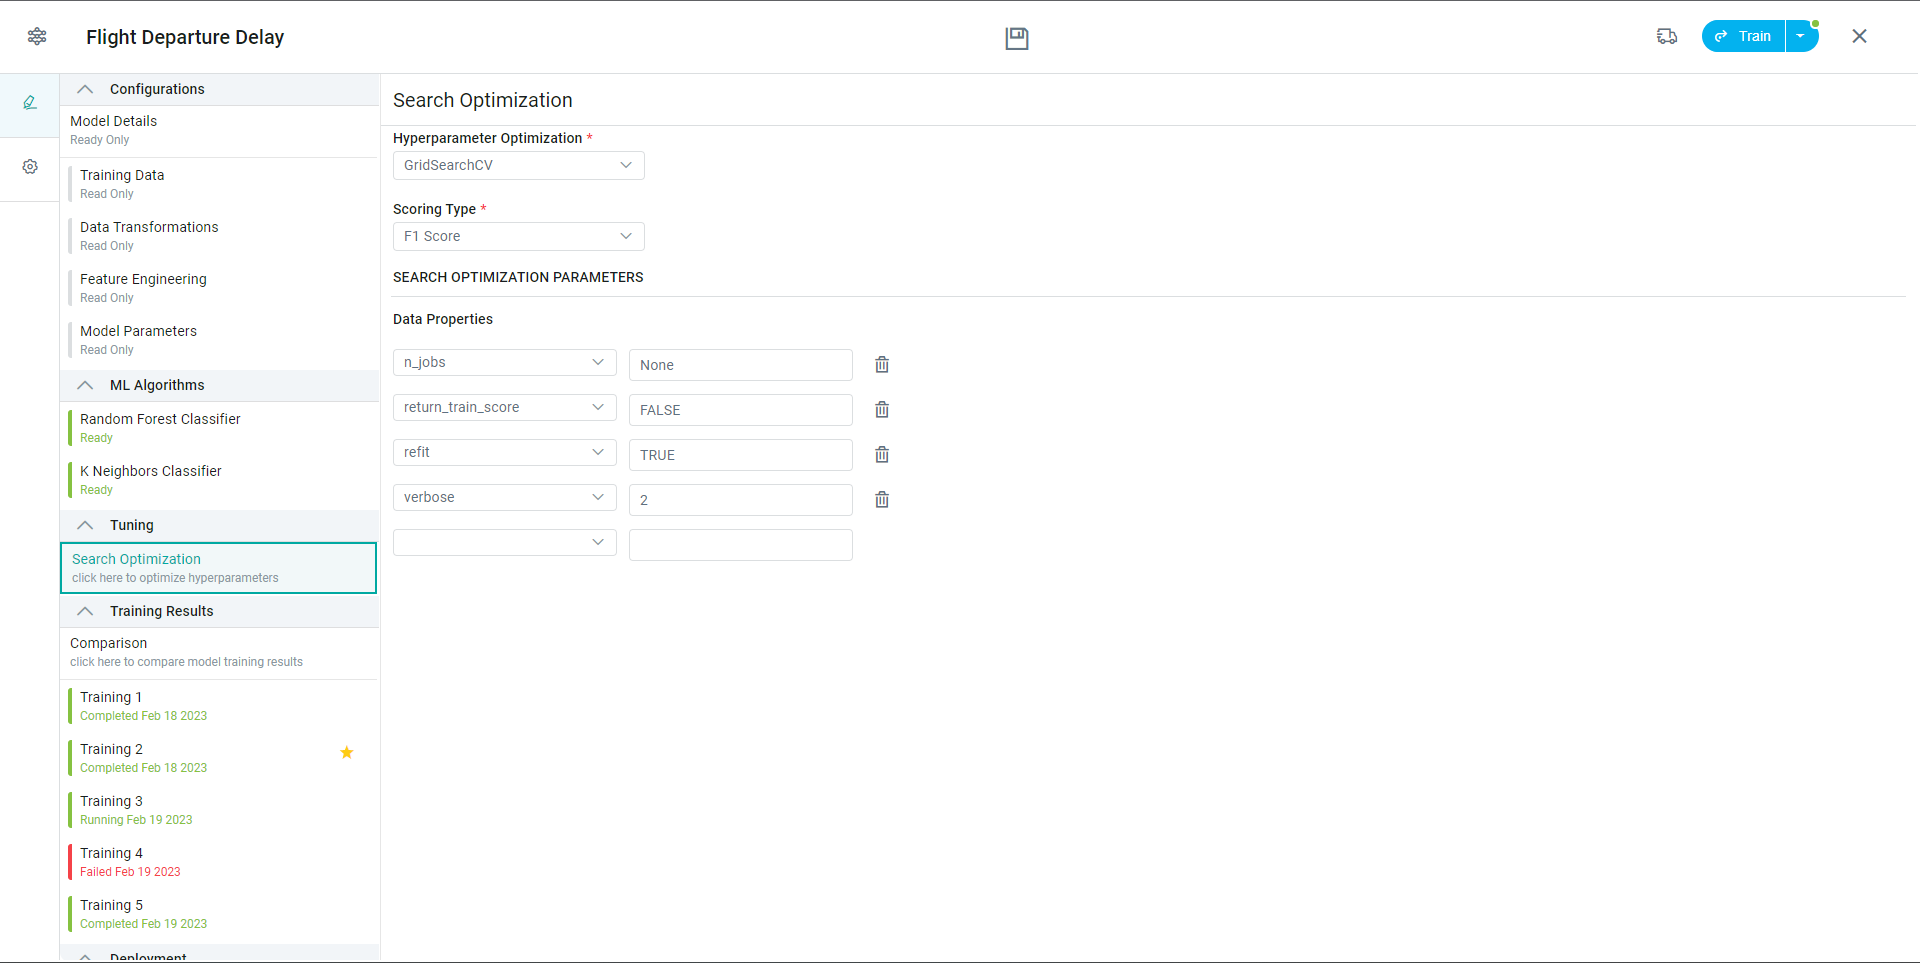Open the Random Forest Classifier item
Viewport: 1920px width, 963px height.
click(160, 428)
